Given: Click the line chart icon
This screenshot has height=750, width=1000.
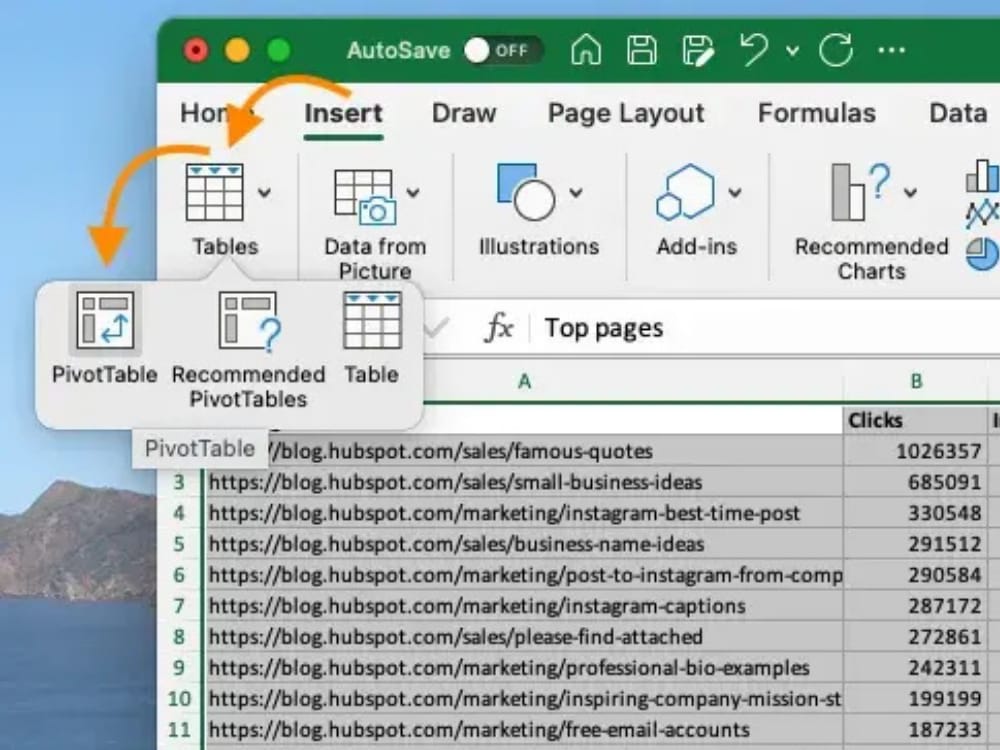Looking at the screenshot, I should point(983,214).
